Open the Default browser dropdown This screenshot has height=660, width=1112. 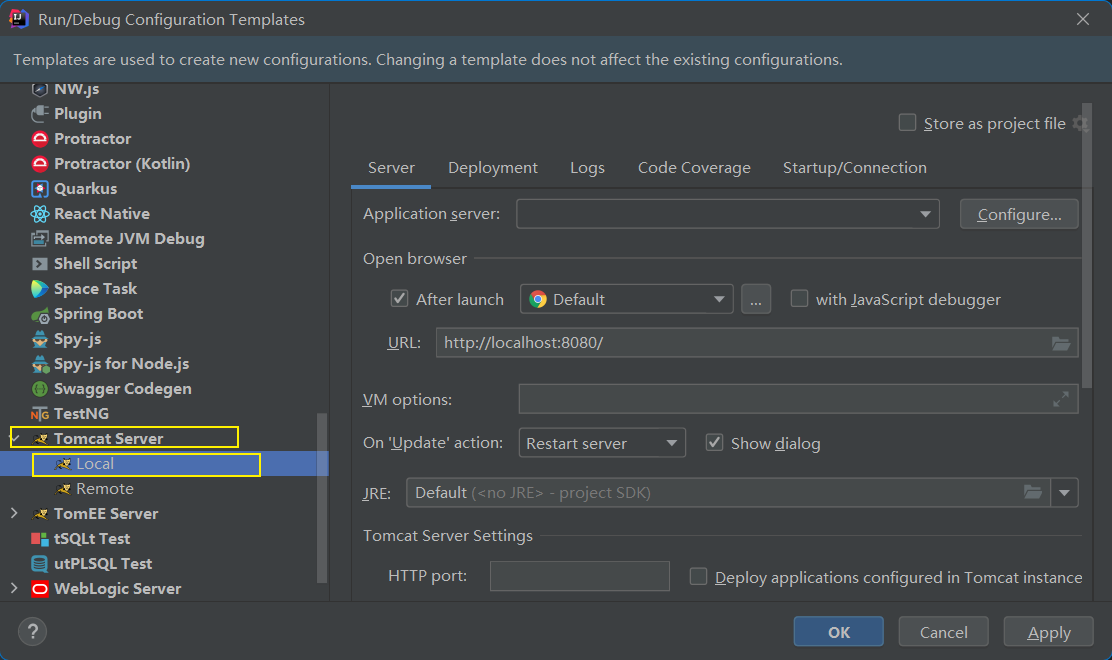coord(626,299)
